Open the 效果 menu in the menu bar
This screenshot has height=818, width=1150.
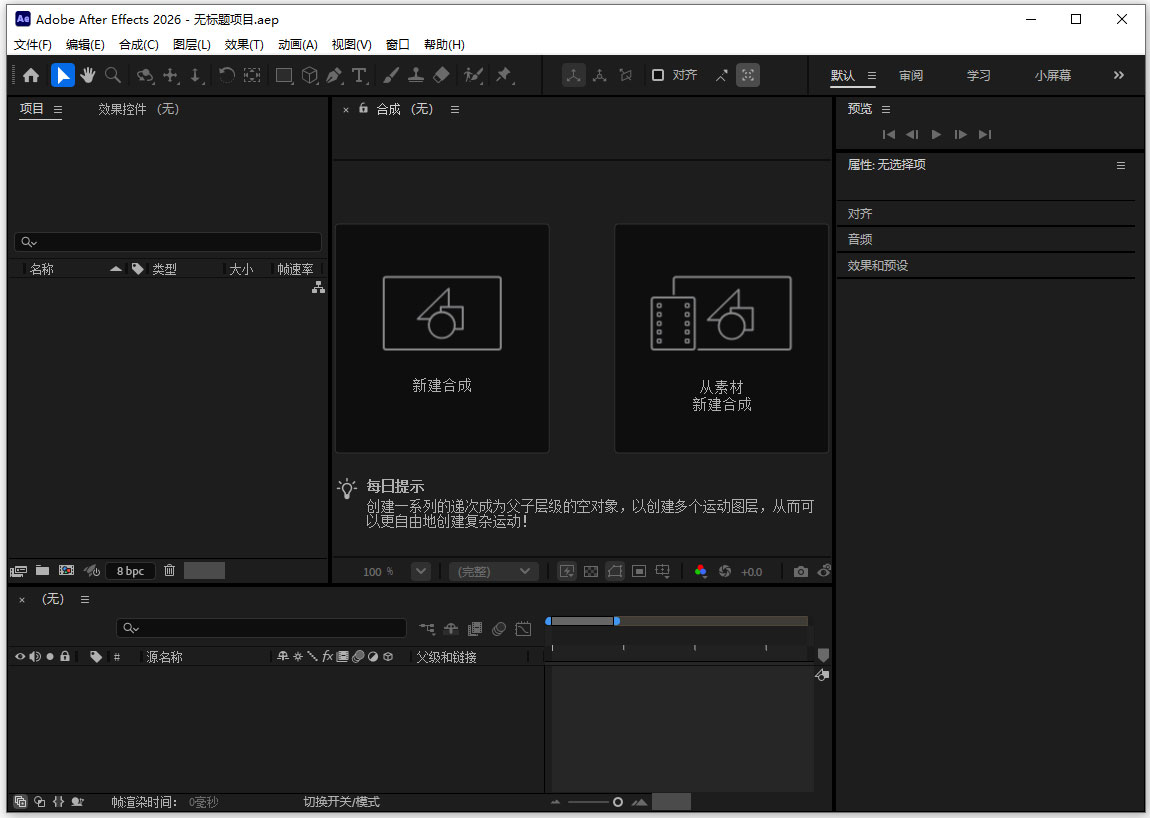(x=243, y=44)
